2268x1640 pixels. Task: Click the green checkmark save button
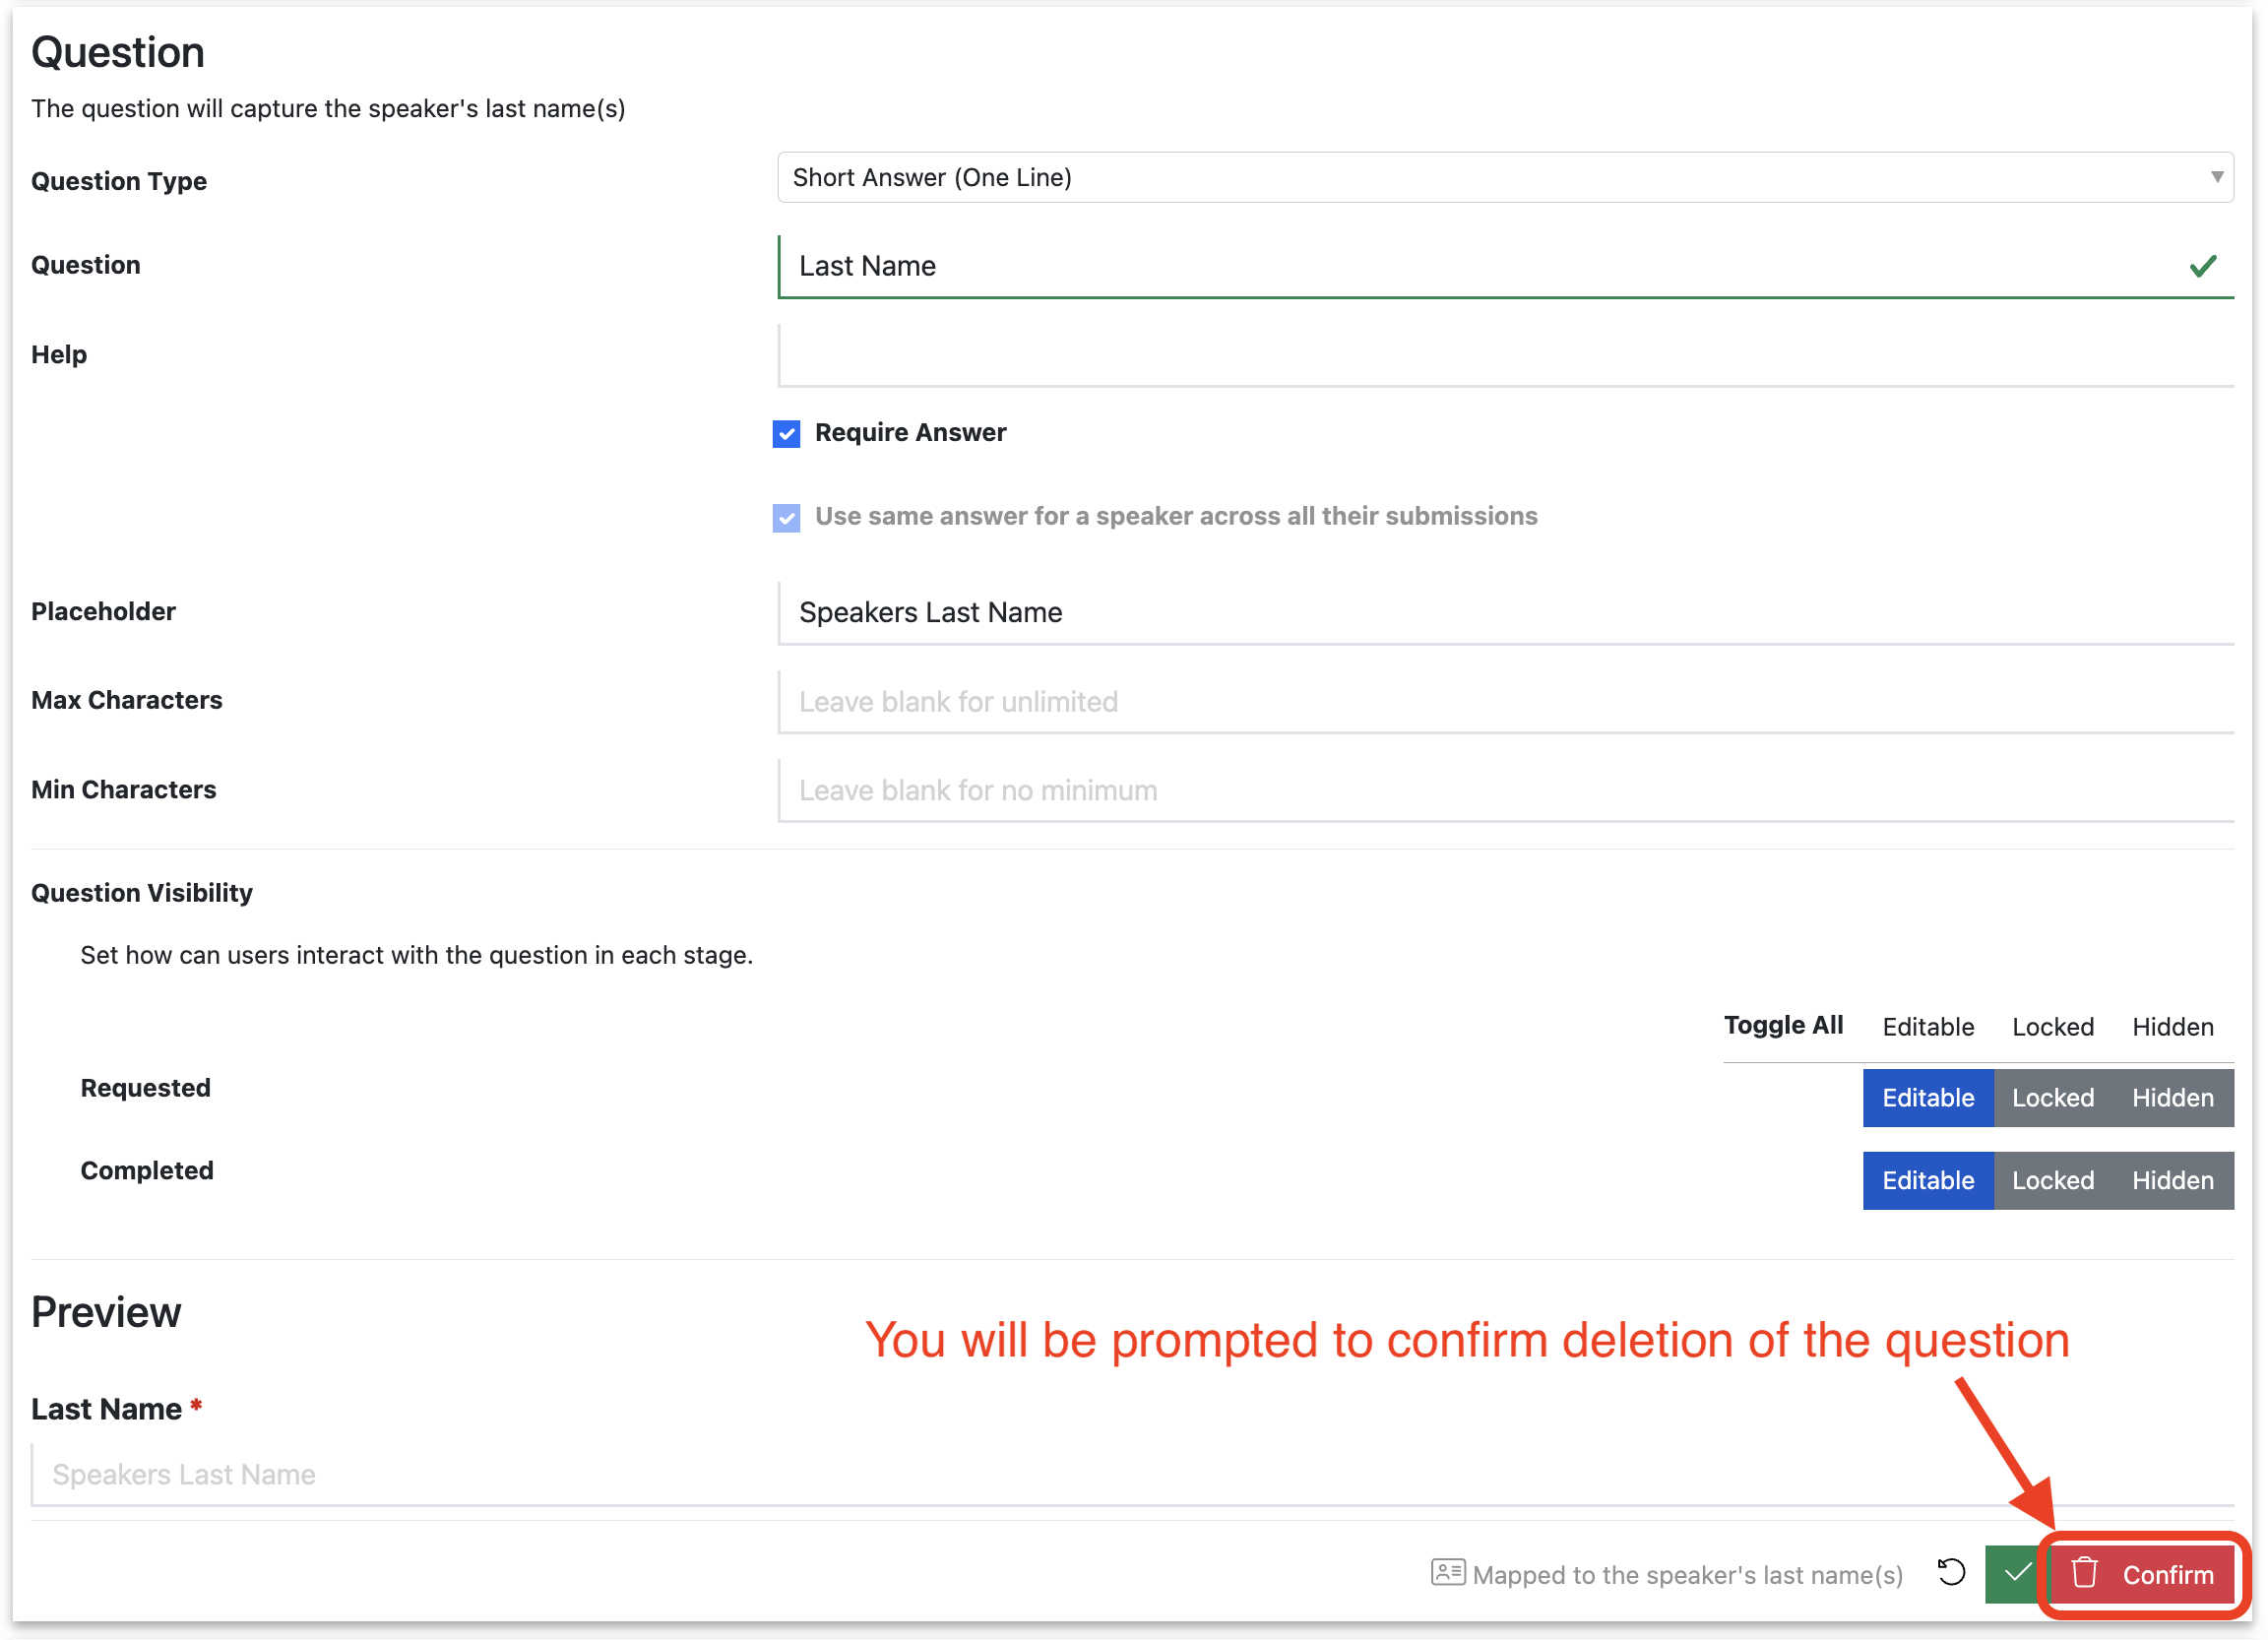(x=2015, y=1574)
